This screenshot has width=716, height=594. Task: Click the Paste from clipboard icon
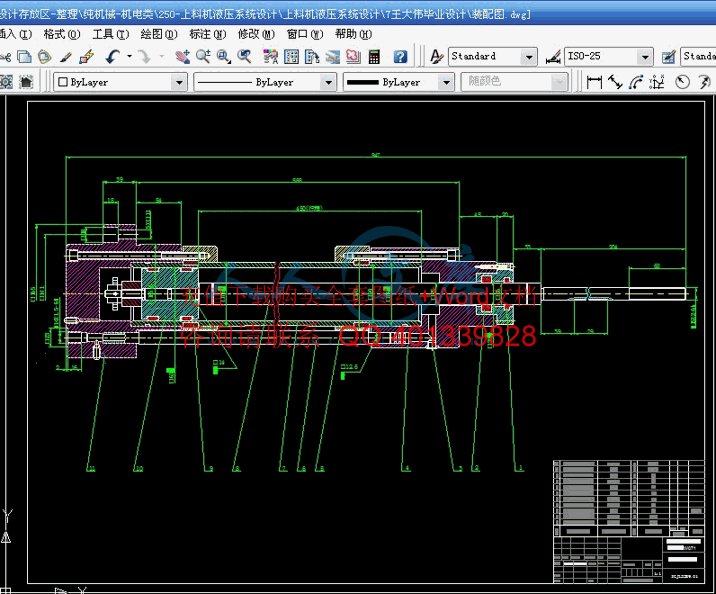point(44,57)
